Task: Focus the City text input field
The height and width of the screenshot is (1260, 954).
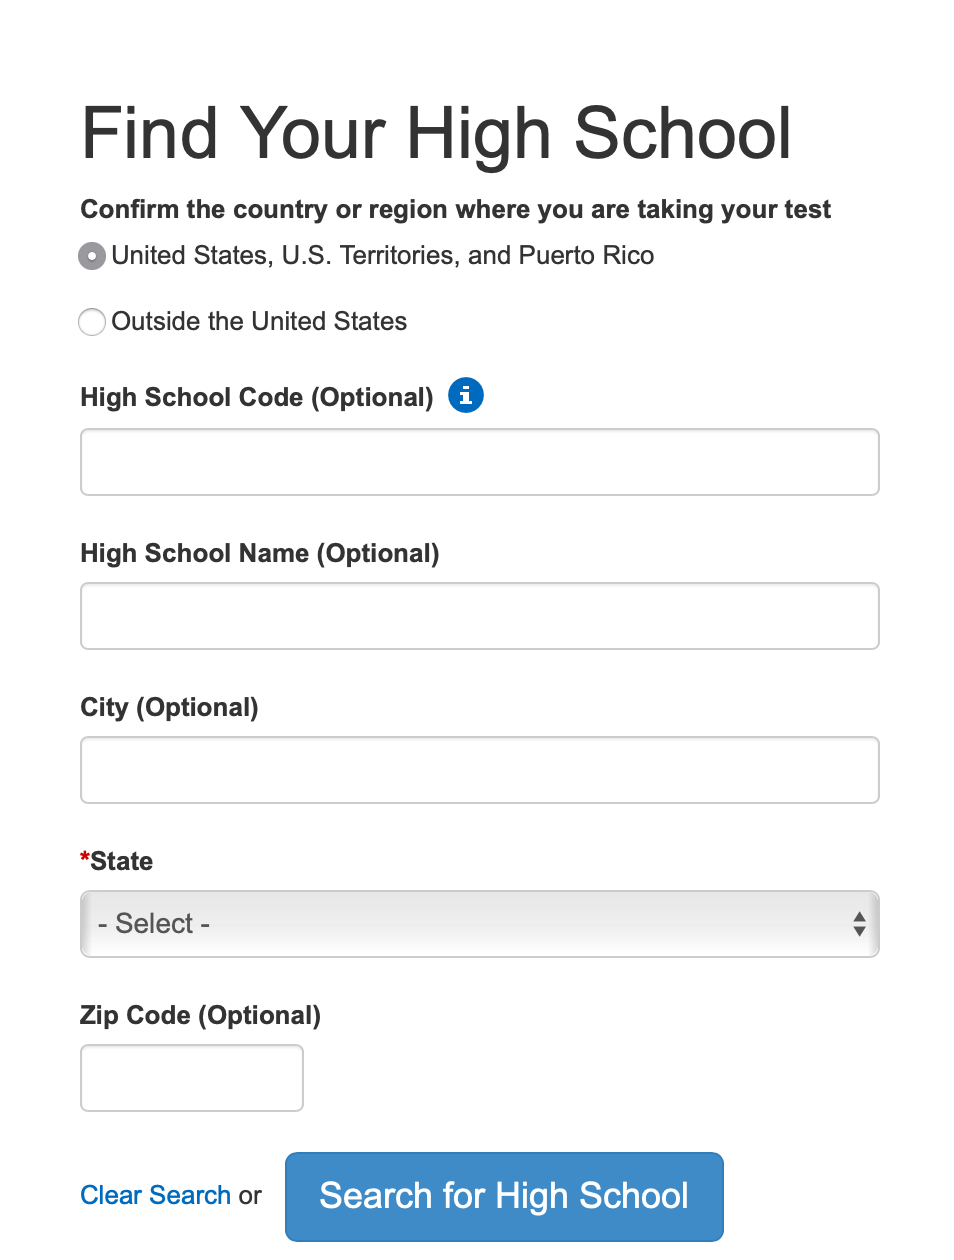Action: click(x=480, y=770)
